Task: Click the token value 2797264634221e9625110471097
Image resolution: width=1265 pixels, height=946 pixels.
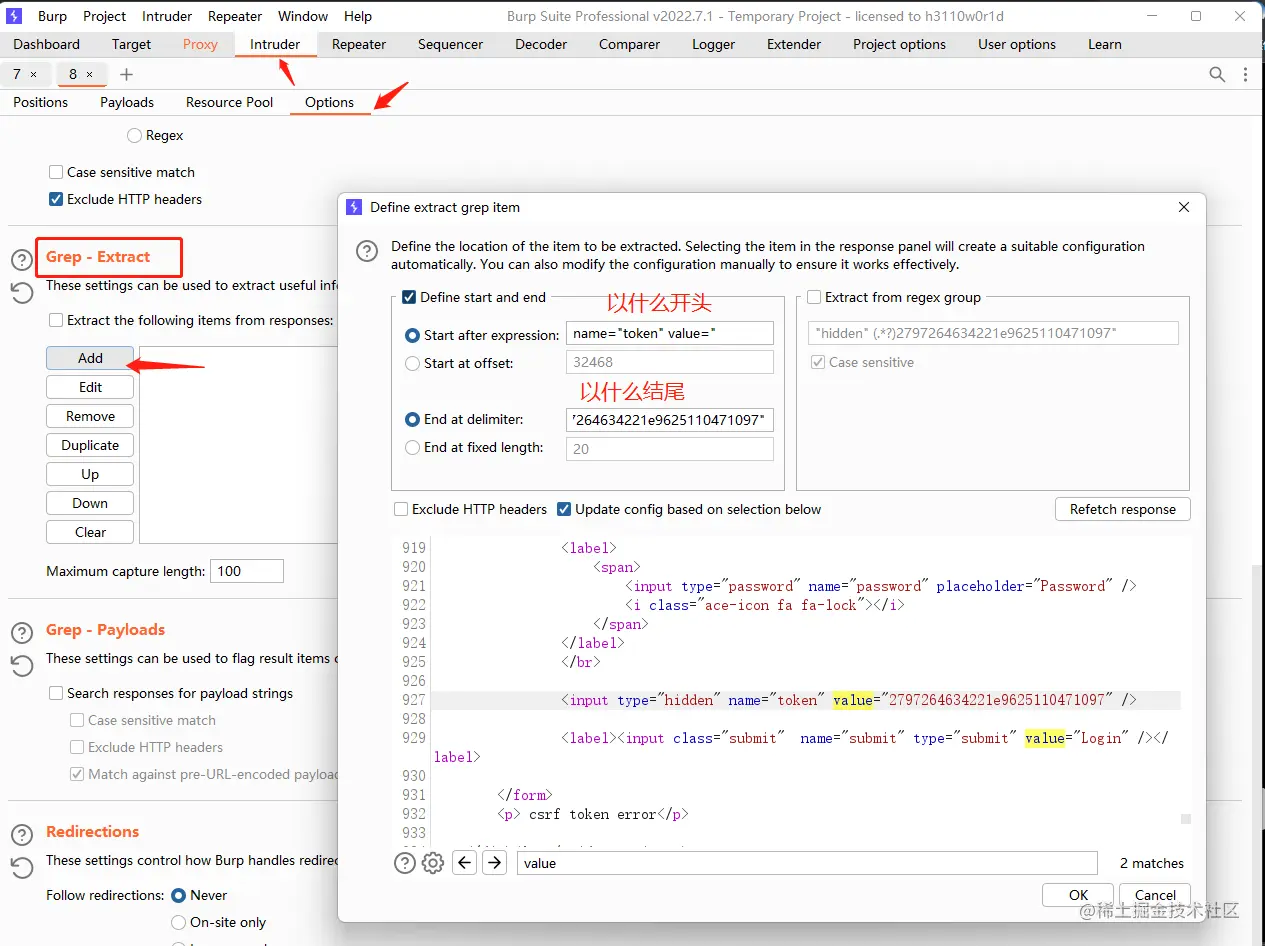Action: pos(996,700)
